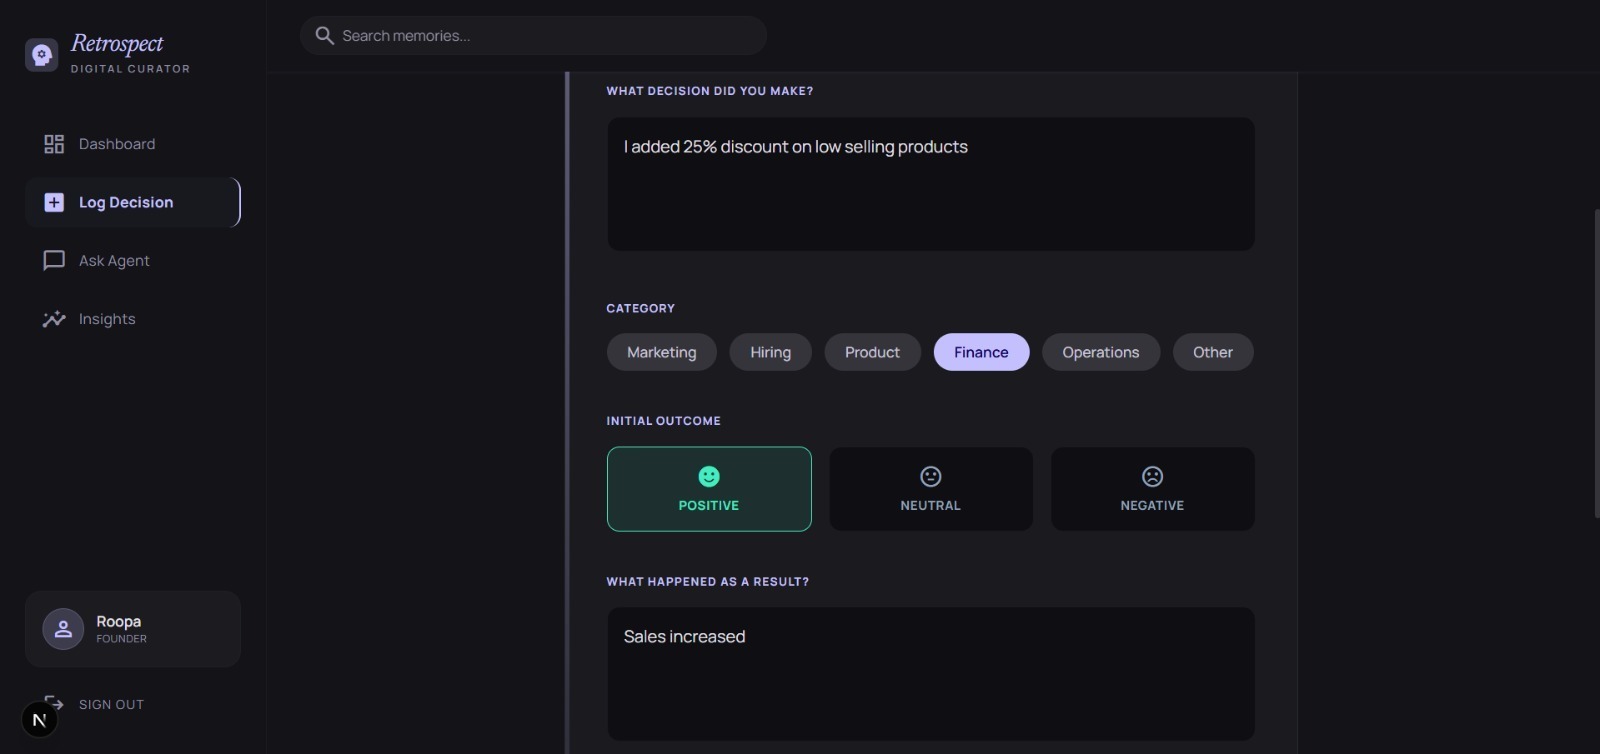
Task: Click the Next.js N badge icon
Action: [x=39, y=719]
